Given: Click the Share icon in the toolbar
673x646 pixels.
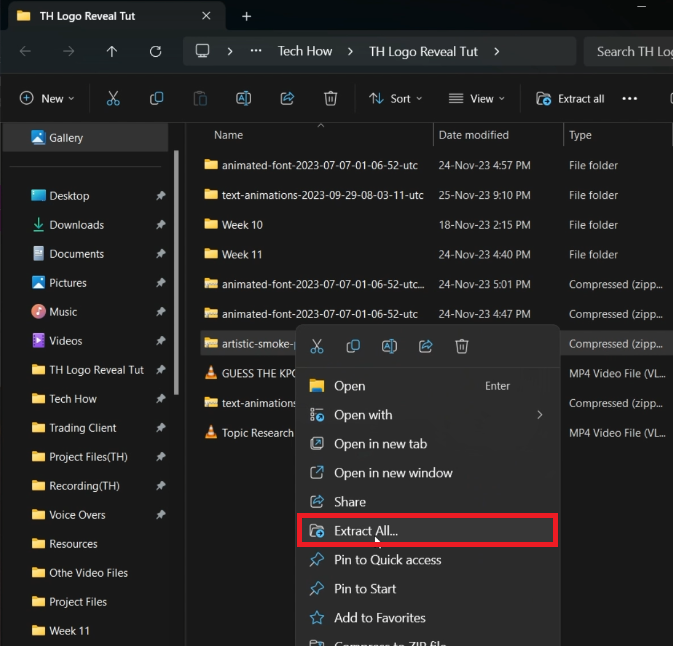Looking at the screenshot, I should point(287,98).
